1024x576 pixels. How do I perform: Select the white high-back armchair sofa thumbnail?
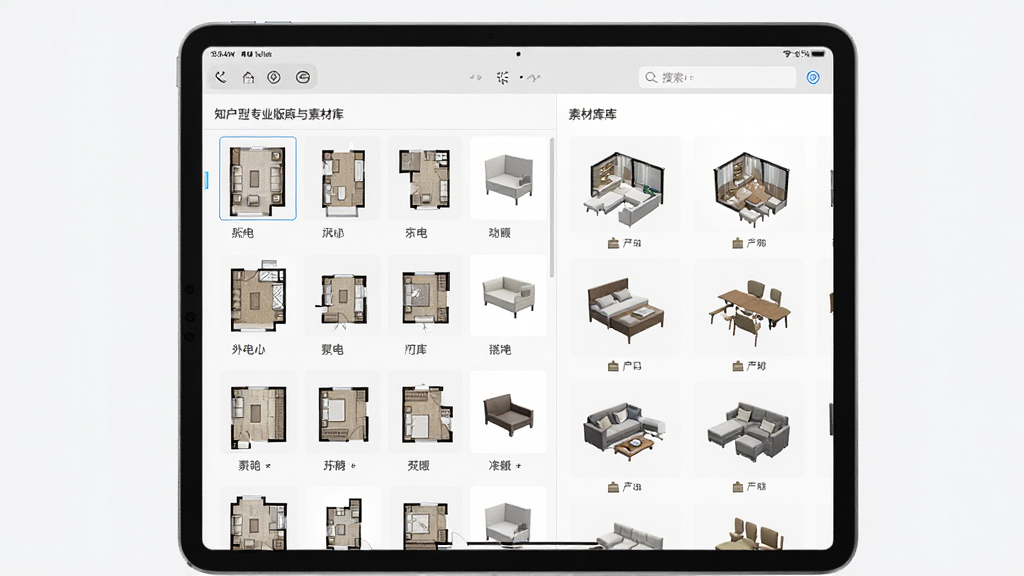point(508,178)
